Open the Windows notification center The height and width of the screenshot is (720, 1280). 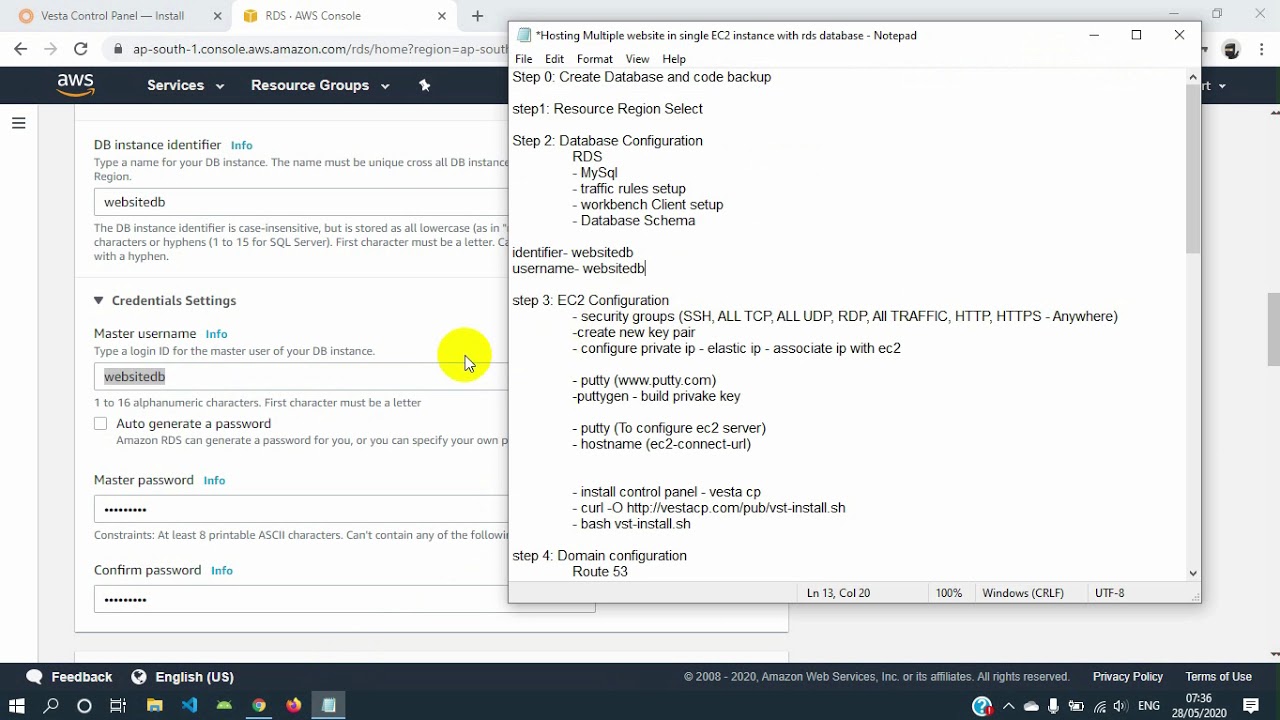click(1251, 705)
